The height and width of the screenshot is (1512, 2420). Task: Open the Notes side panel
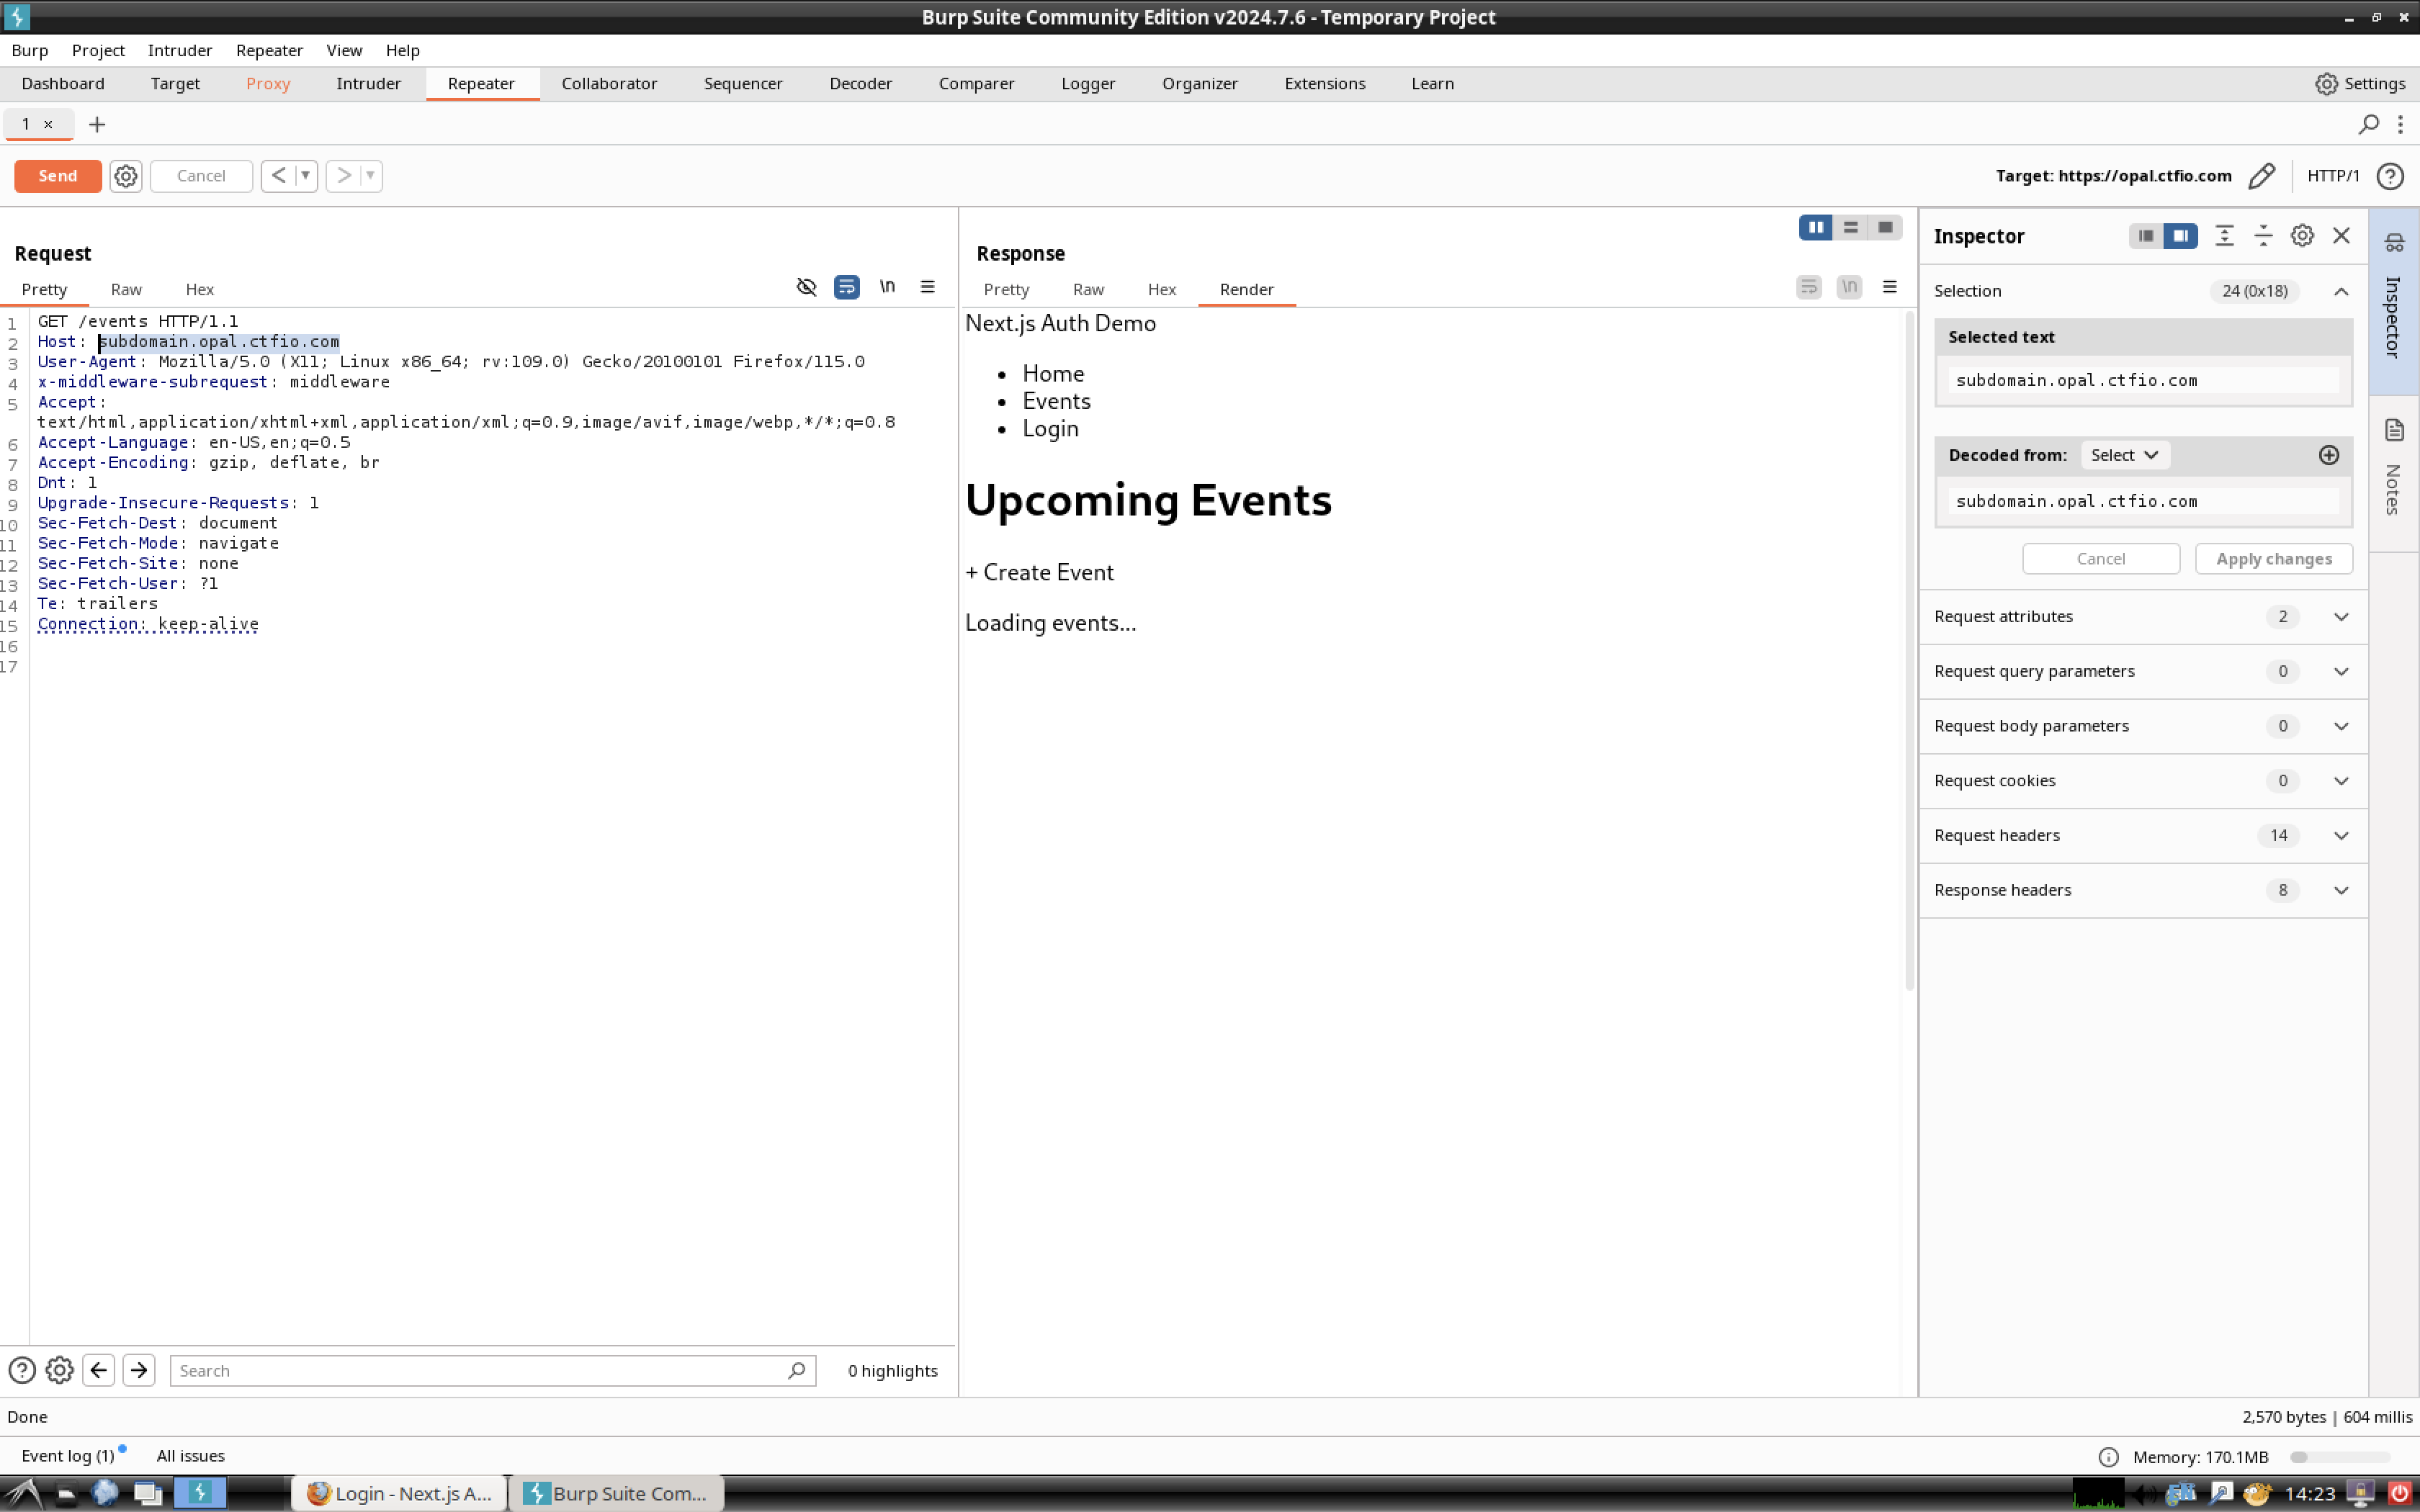click(x=2393, y=468)
